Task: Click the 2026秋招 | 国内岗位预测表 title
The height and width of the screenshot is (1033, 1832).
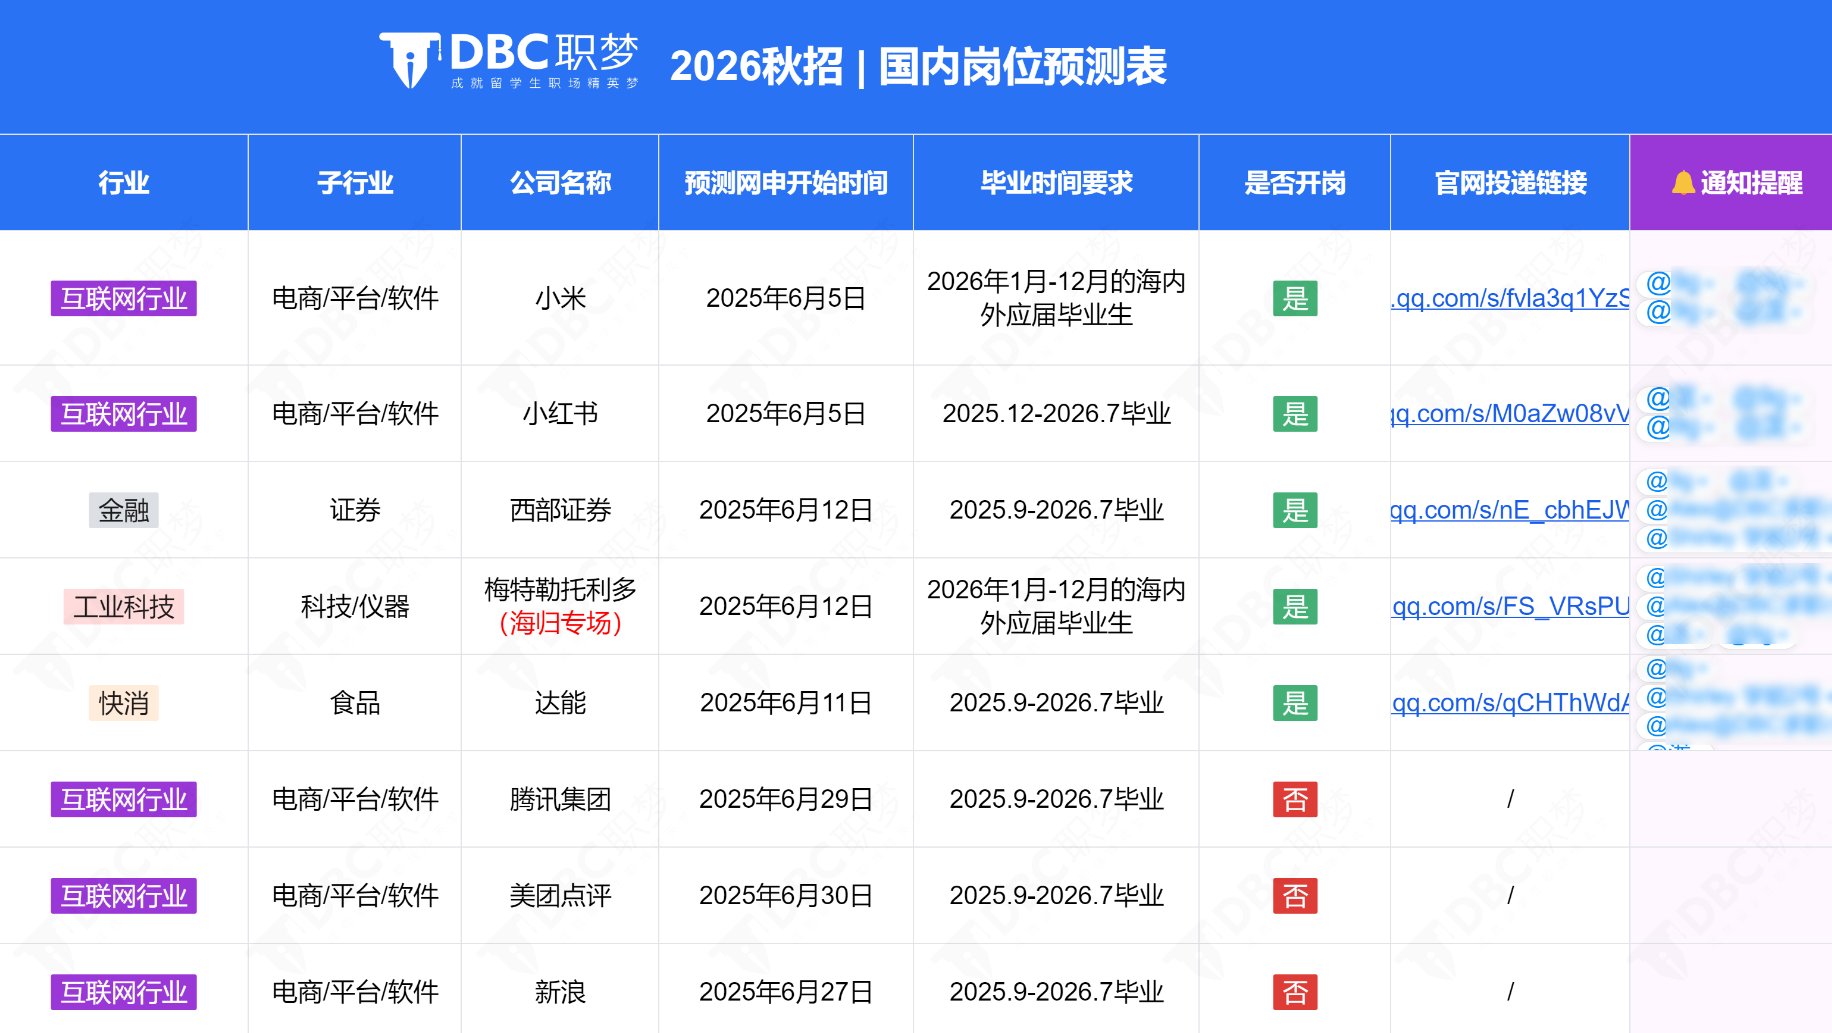Action: pos(918,66)
